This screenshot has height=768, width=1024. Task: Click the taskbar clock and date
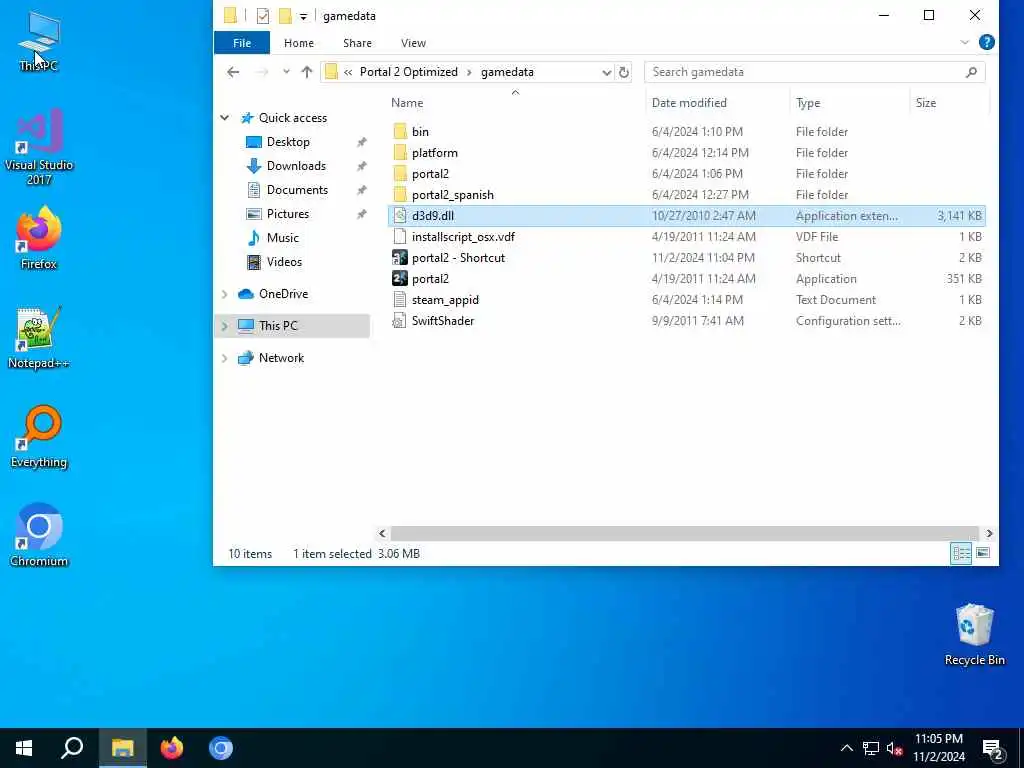(938, 748)
